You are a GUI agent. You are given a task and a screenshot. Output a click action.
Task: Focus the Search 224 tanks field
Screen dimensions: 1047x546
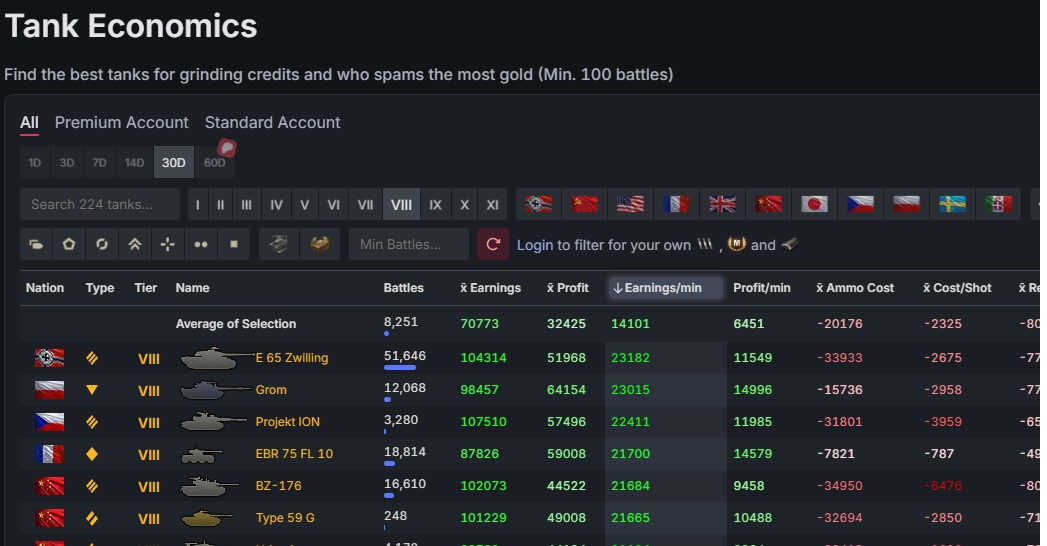tap(100, 204)
